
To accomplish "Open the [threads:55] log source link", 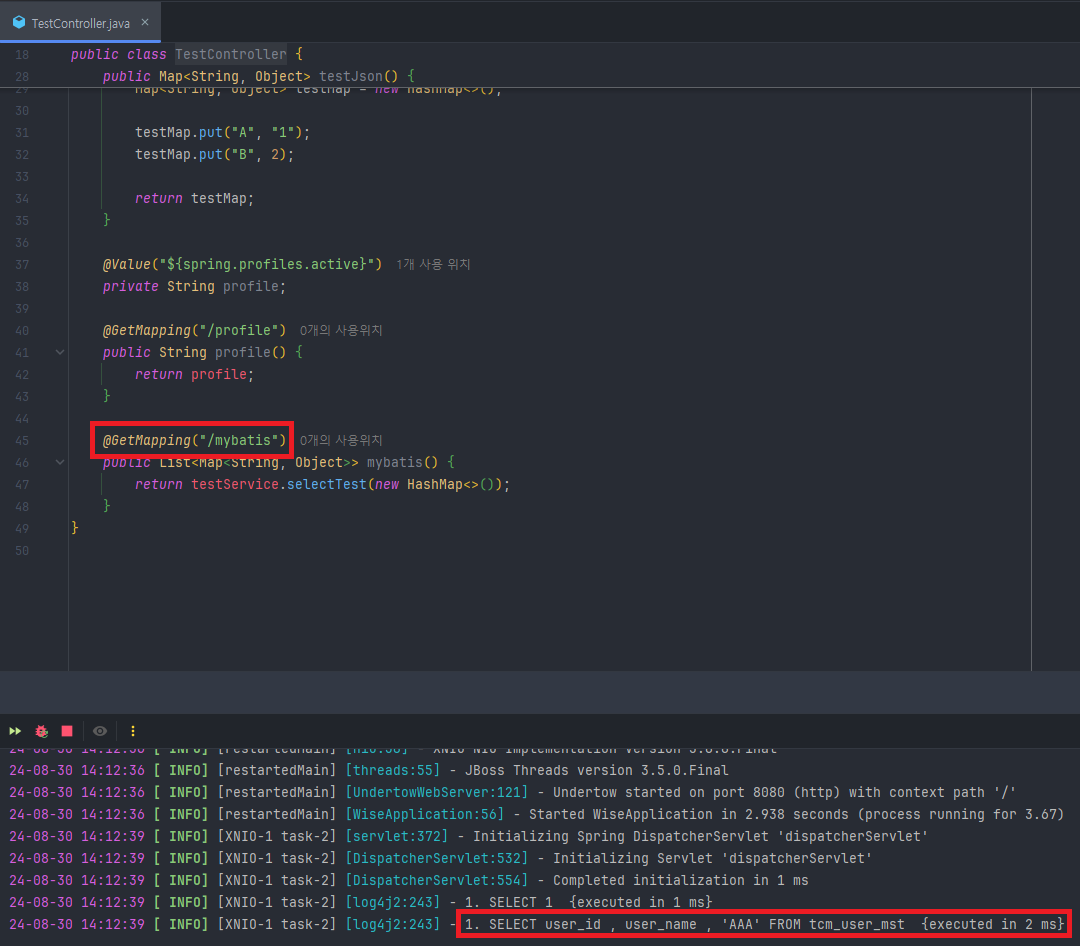I will click(x=392, y=770).
